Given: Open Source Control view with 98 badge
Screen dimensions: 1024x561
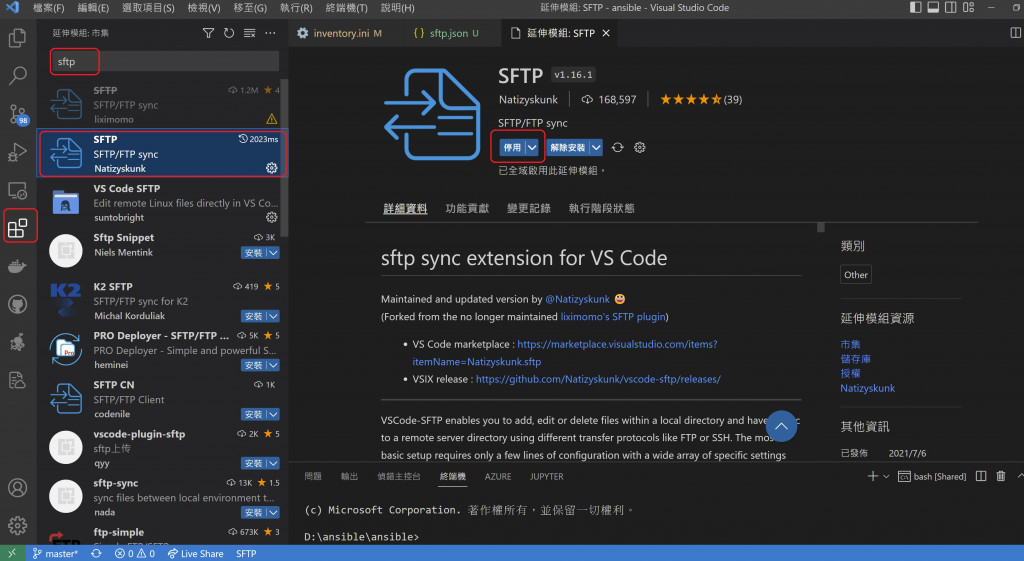Looking at the screenshot, I should 18,114.
